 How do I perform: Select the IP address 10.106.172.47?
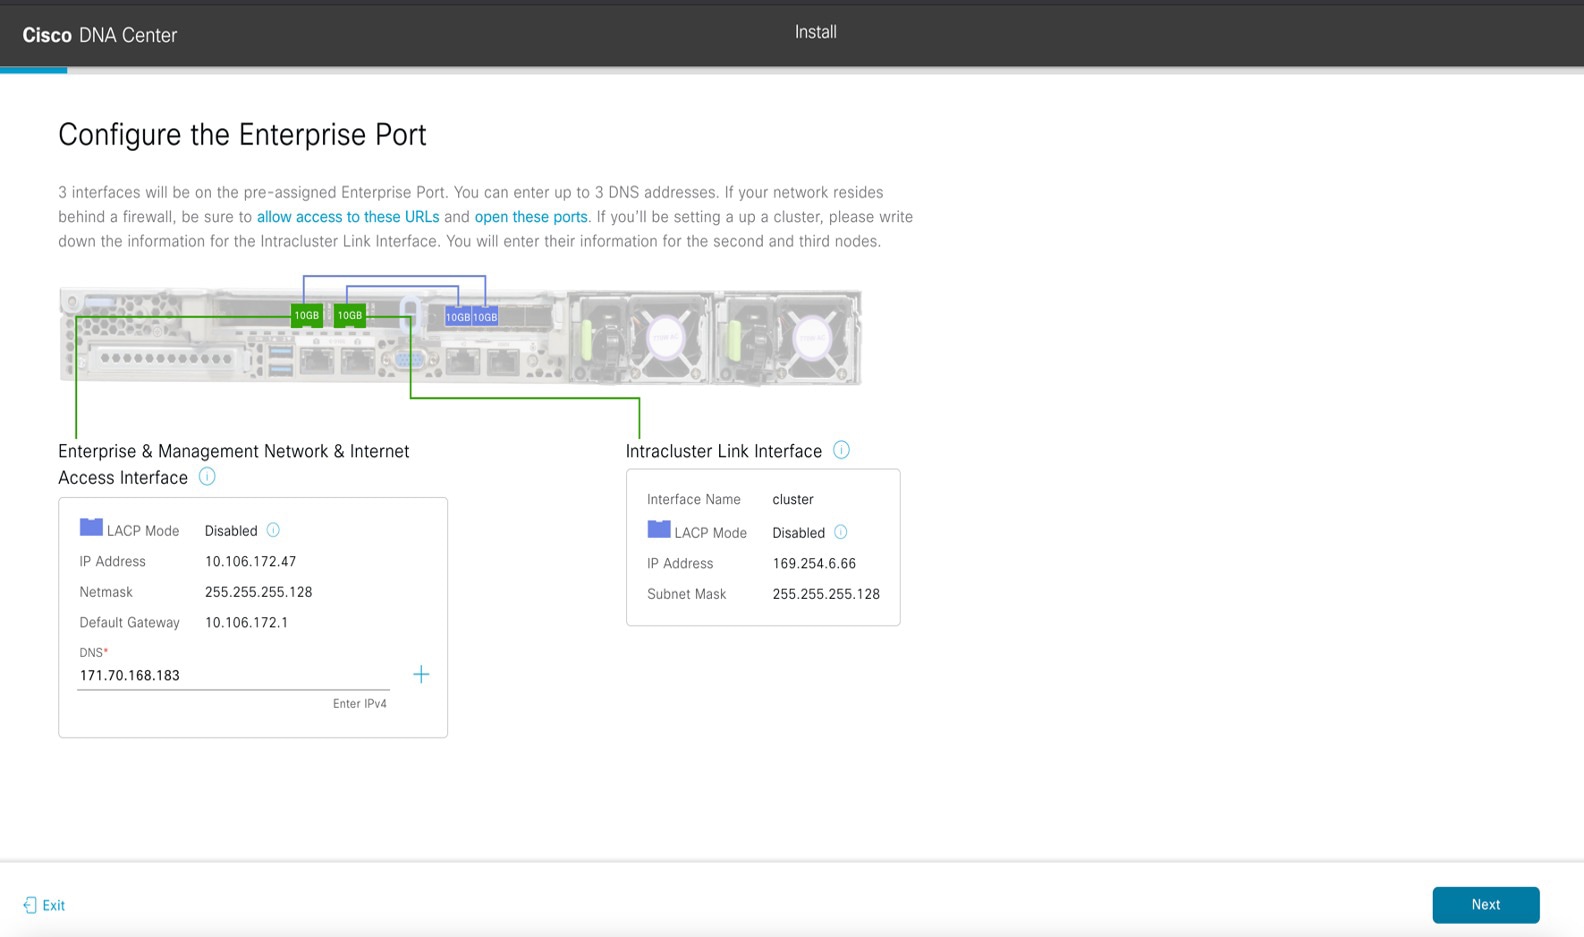pos(251,562)
